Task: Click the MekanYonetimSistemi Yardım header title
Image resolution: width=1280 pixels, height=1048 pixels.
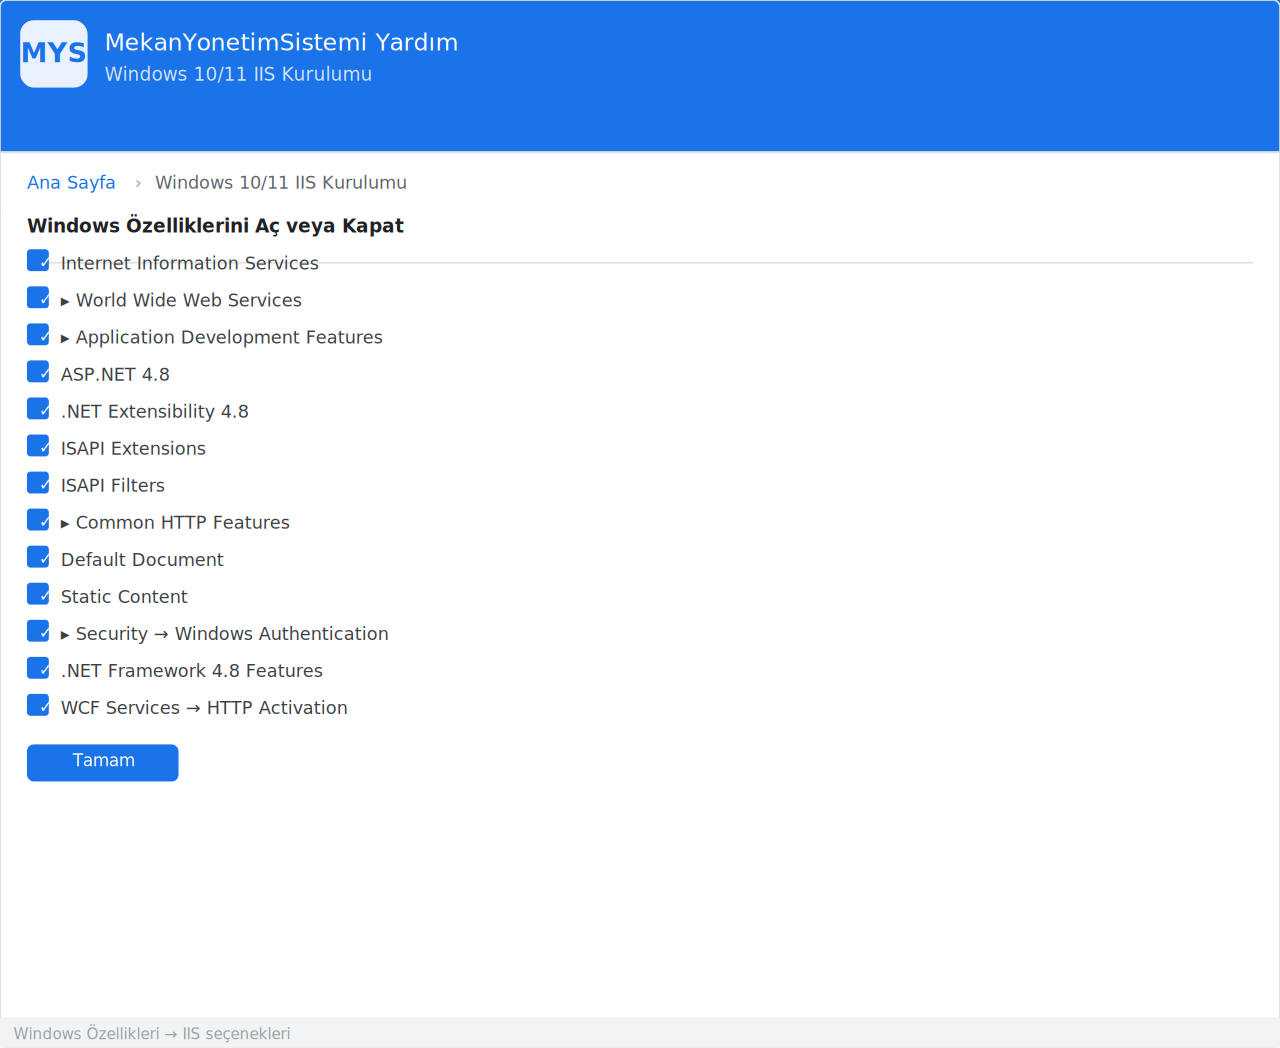Action: point(281,42)
